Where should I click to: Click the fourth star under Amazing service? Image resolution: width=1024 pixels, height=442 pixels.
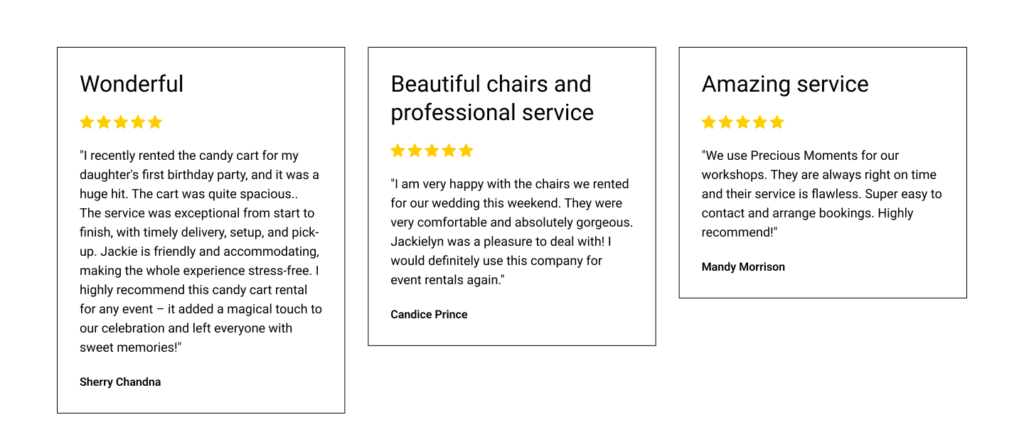pos(760,122)
